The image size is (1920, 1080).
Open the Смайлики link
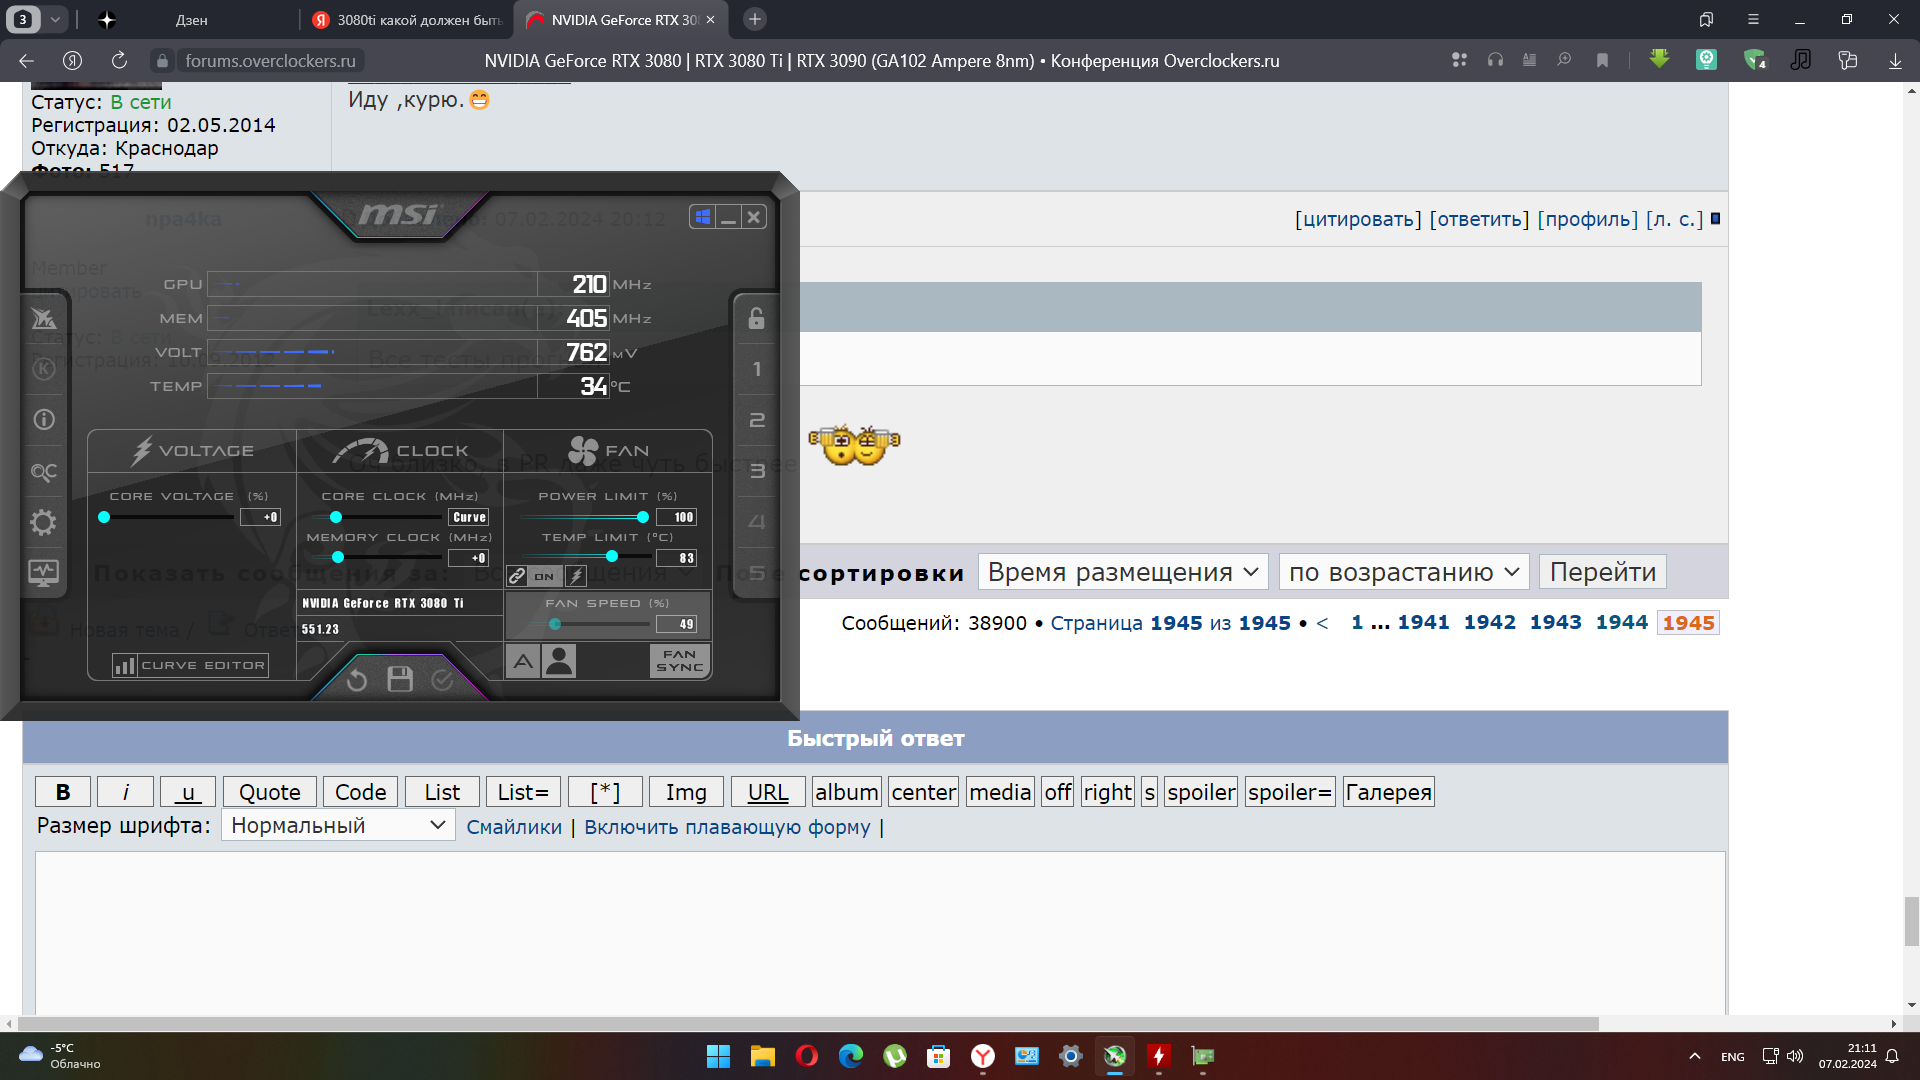514,827
